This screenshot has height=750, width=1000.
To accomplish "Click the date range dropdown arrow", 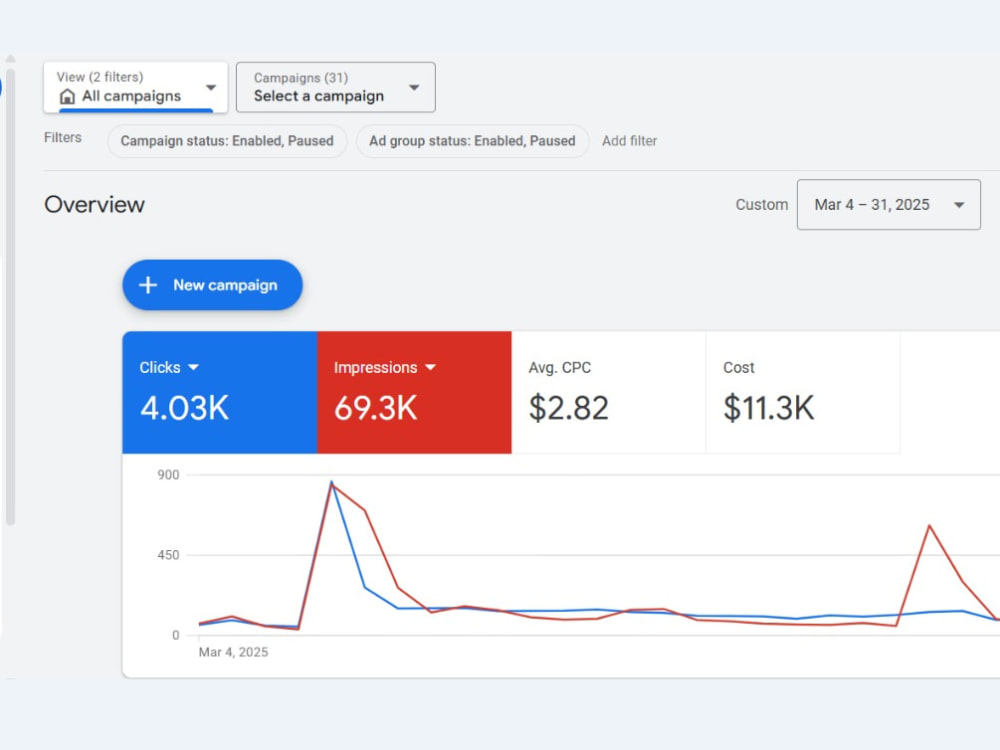I will (959, 205).
